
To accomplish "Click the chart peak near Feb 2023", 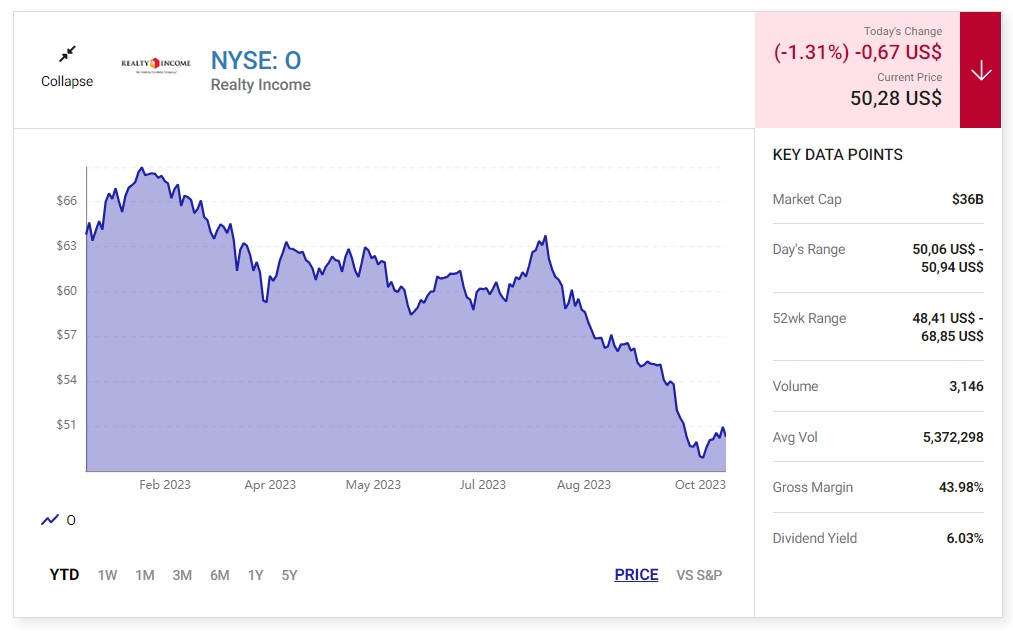I will pyautogui.click(x=141, y=168).
